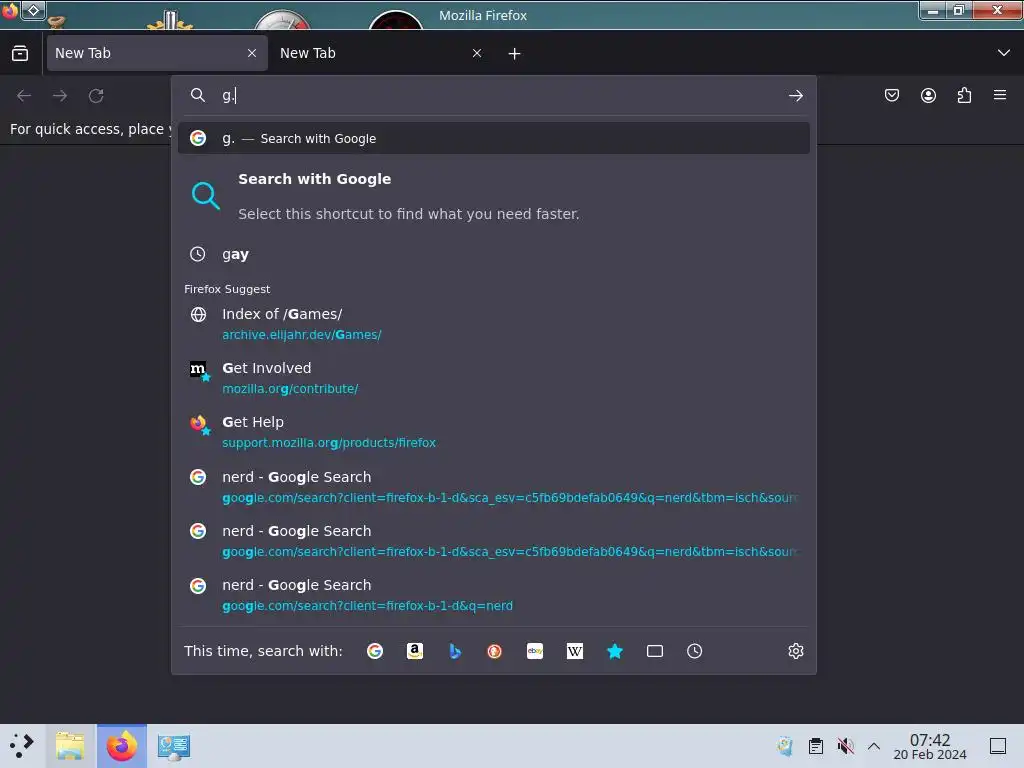Open the google.com/search?client=firefox-b-1-d&q=nerd suggestion

point(494,595)
